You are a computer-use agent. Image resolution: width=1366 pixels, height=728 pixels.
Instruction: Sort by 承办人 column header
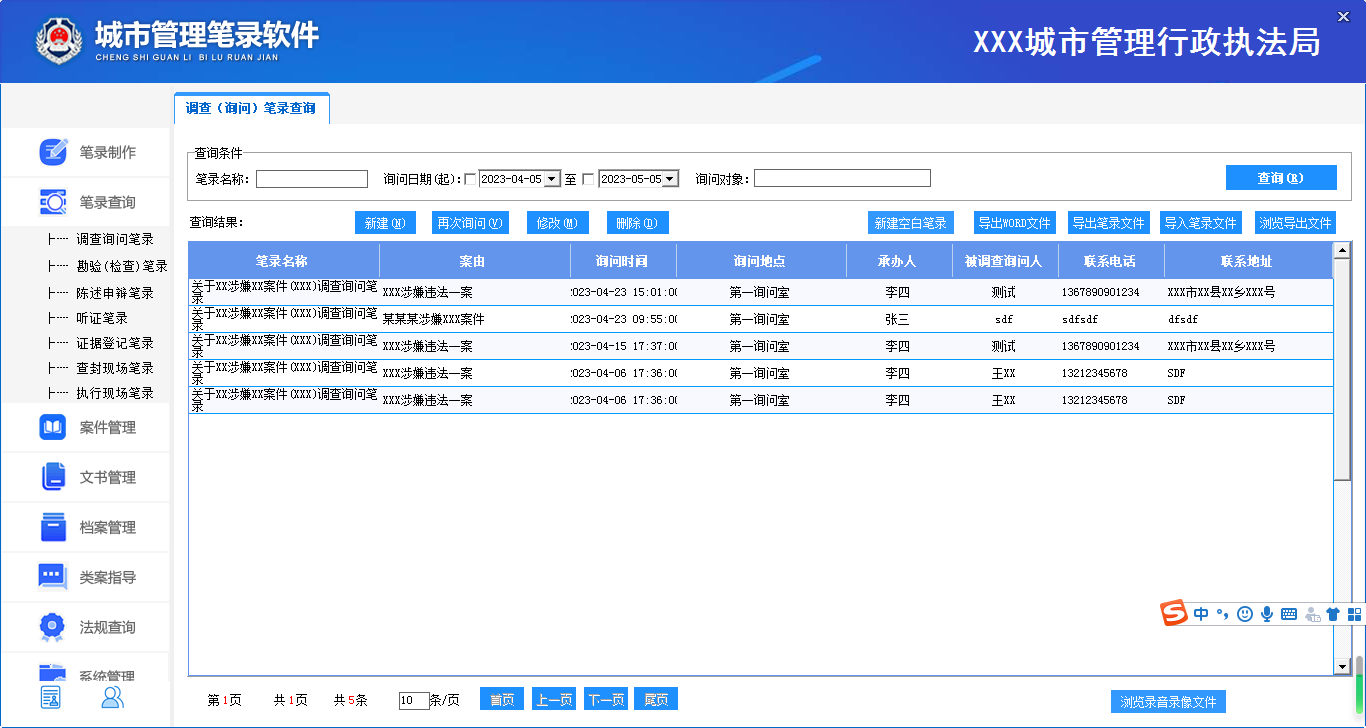pos(897,261)
